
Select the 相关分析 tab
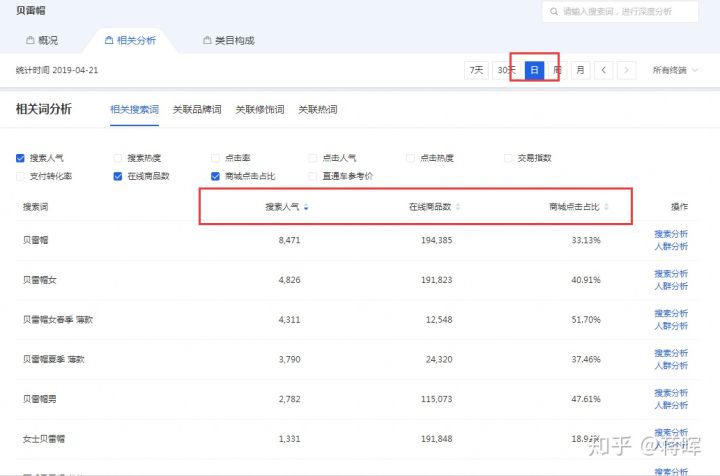[x=130, y=40]
